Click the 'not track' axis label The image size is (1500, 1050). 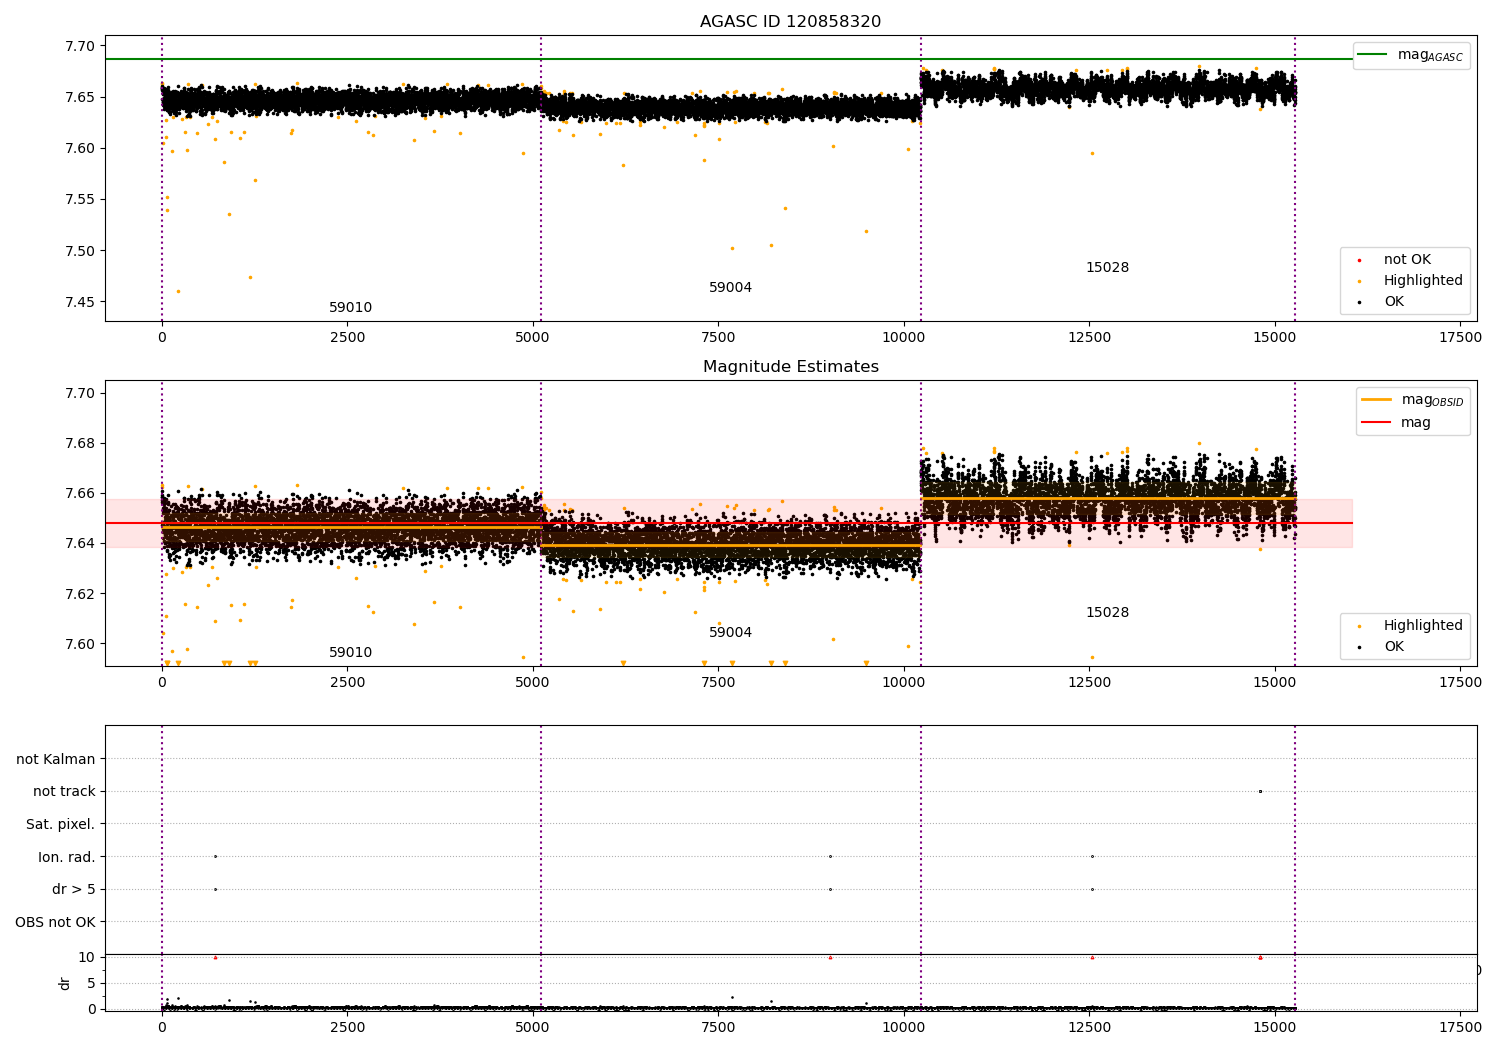point(64,792)
